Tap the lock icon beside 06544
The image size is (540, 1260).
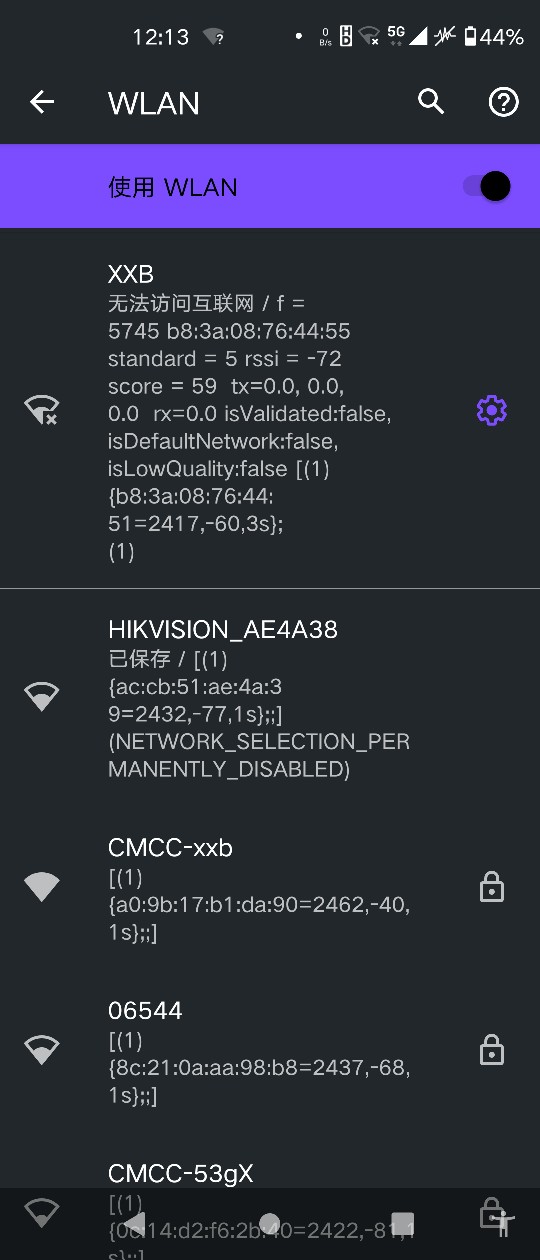tap(492, 1049)
